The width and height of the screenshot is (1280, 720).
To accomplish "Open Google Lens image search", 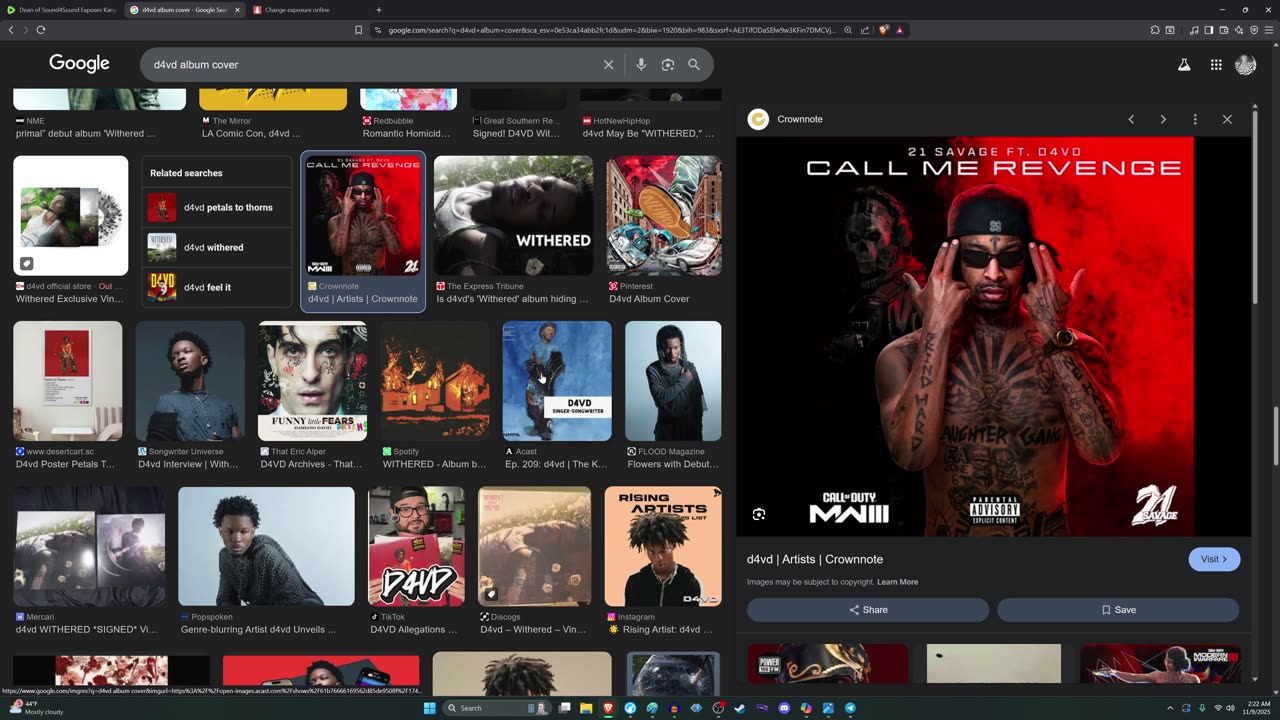I will pyautogui.click(x=667, y=65).
